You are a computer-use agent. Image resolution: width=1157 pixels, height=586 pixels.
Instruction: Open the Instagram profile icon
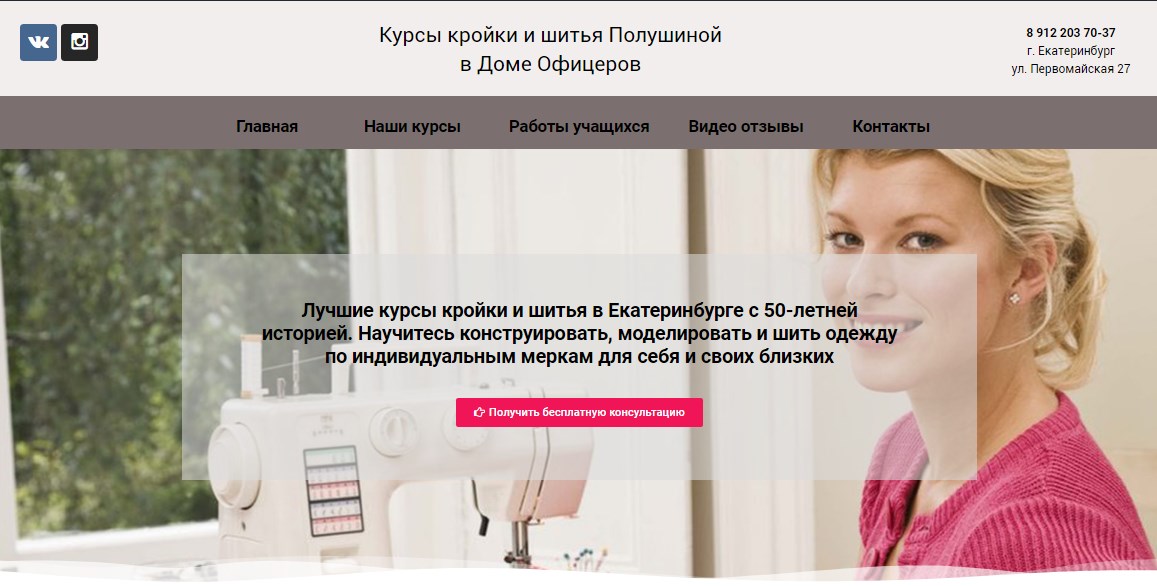[x=79, y=42]
